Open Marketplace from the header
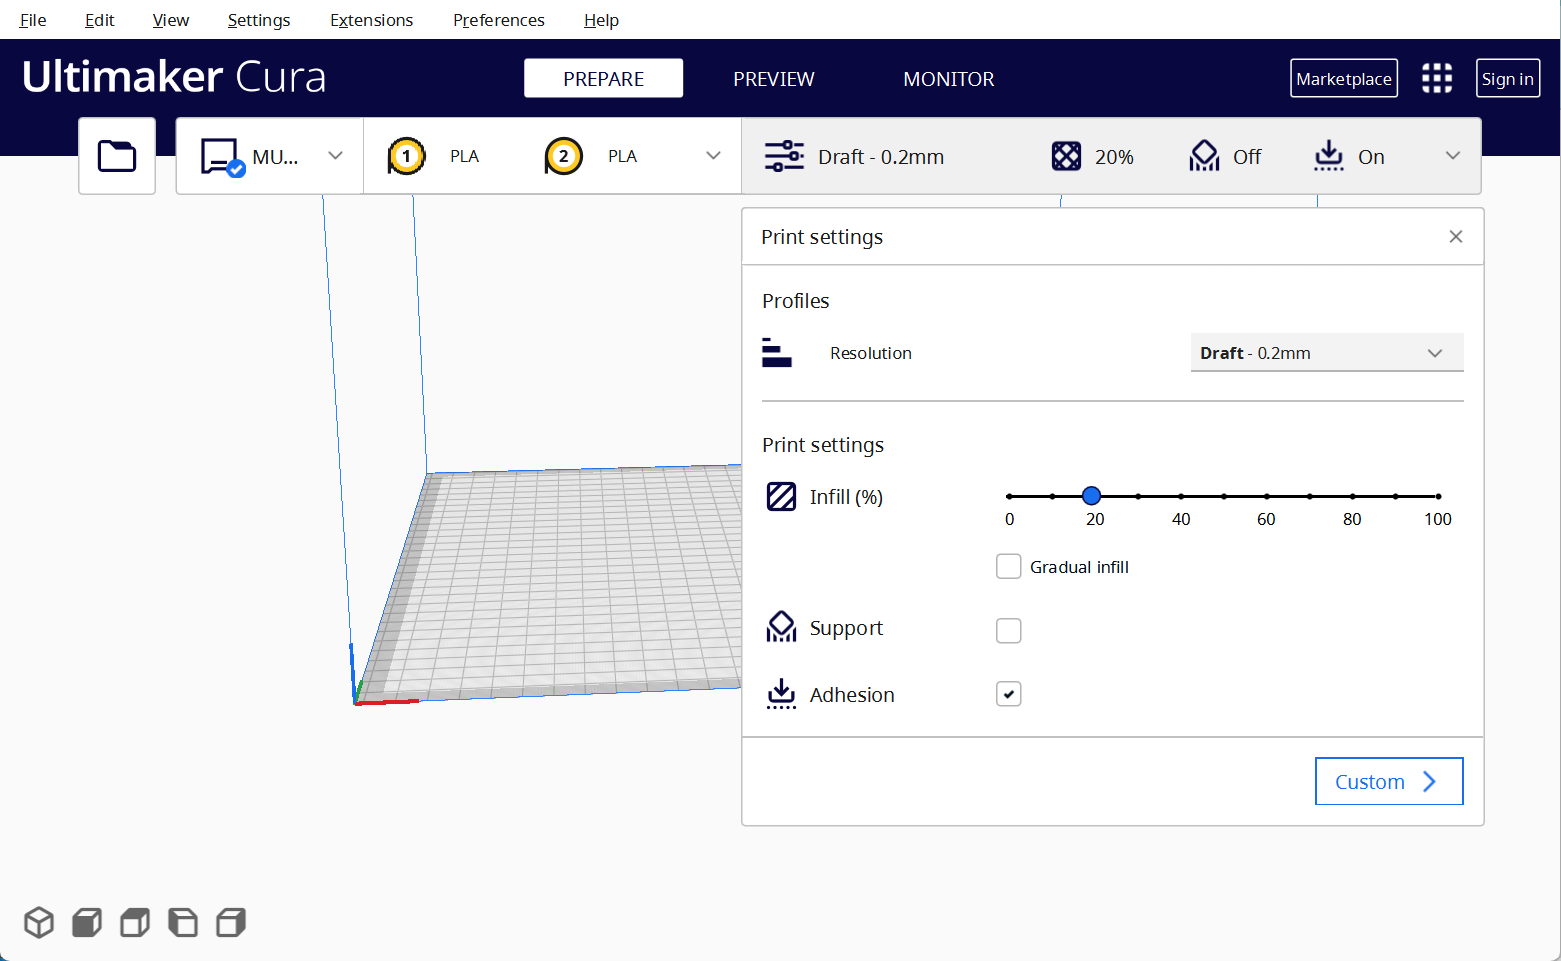This screenshot has height=961, width=1561. pos(1343,79)
